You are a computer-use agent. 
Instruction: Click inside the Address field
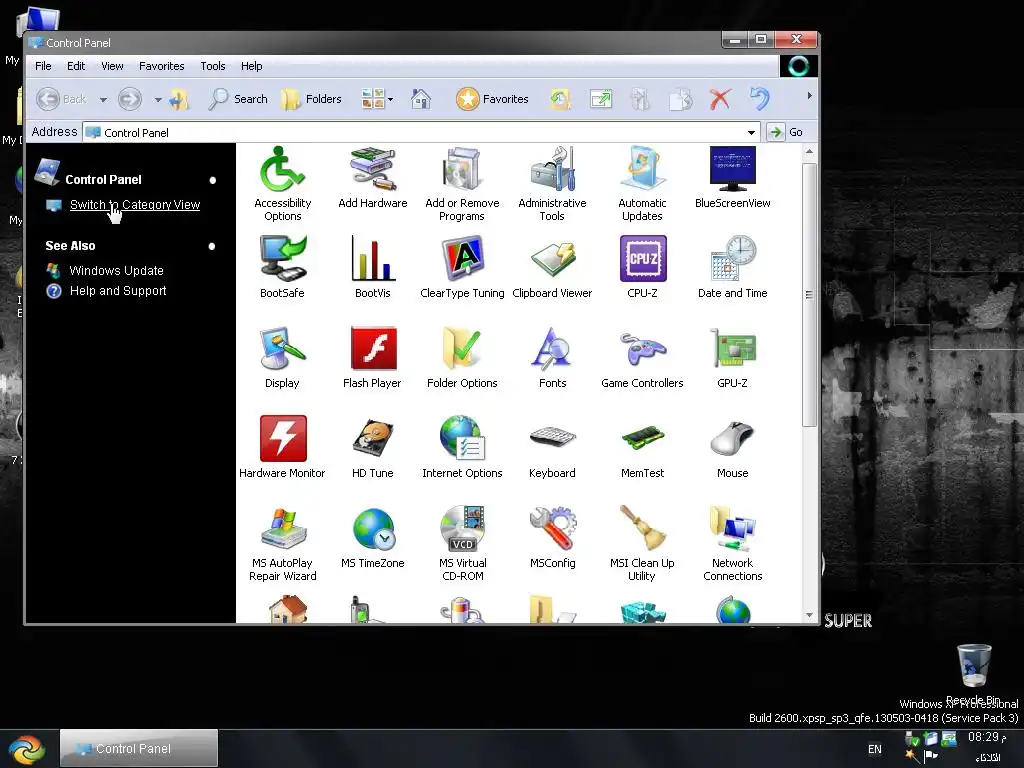coord(421,133)
